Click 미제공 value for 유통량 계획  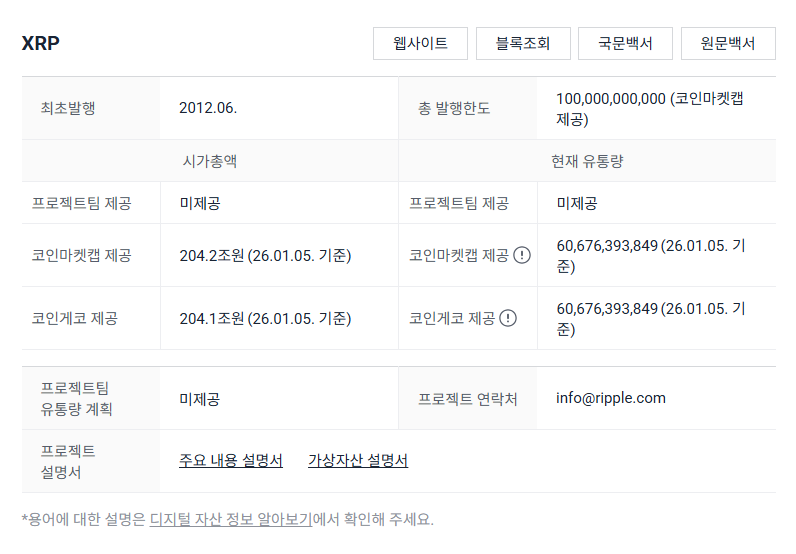point(200,399)
